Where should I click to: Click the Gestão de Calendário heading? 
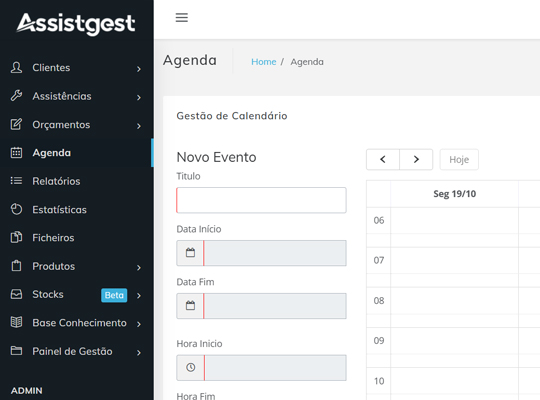point(232,116)
